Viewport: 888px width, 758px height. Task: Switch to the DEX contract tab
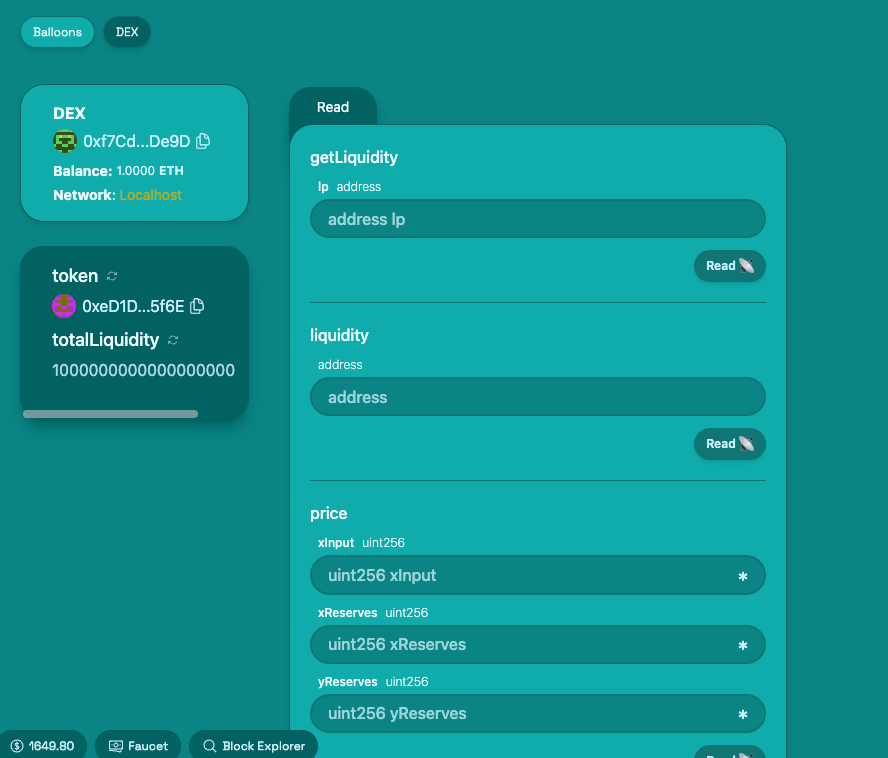pyautogui.click(x=127, y=32)
